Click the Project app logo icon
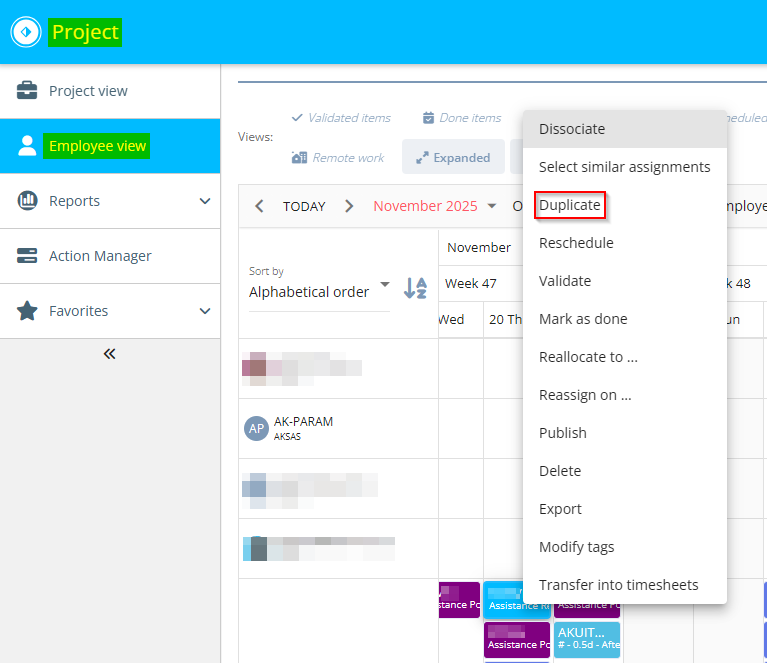 tap(25, 32)
